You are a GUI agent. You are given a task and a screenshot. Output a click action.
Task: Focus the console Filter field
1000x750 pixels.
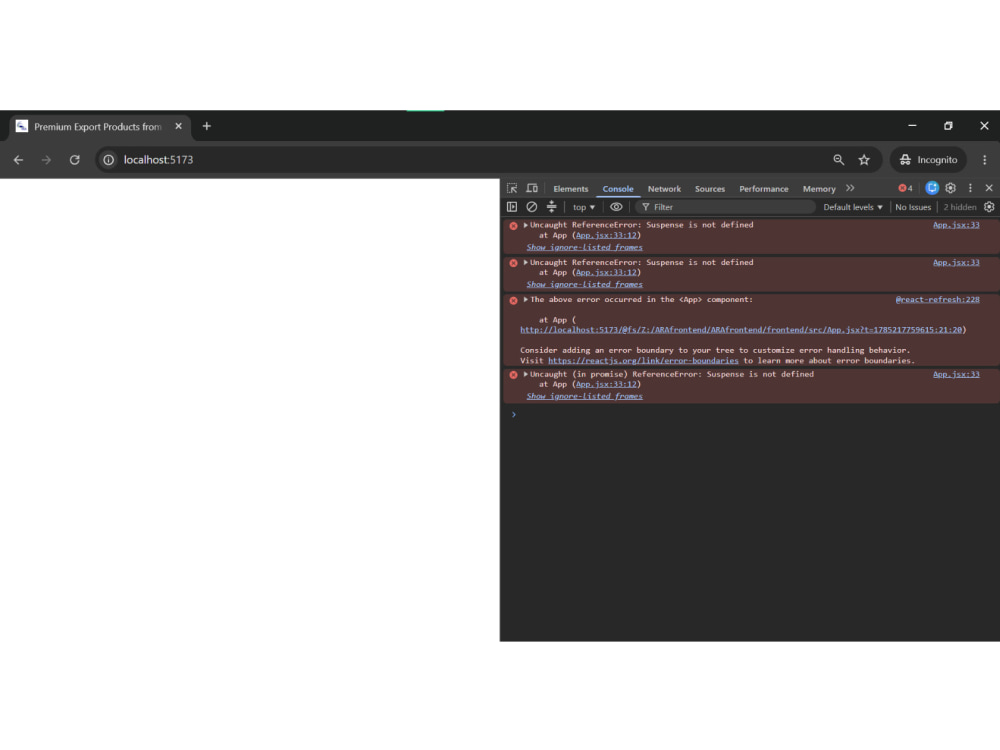coord(726,207)
